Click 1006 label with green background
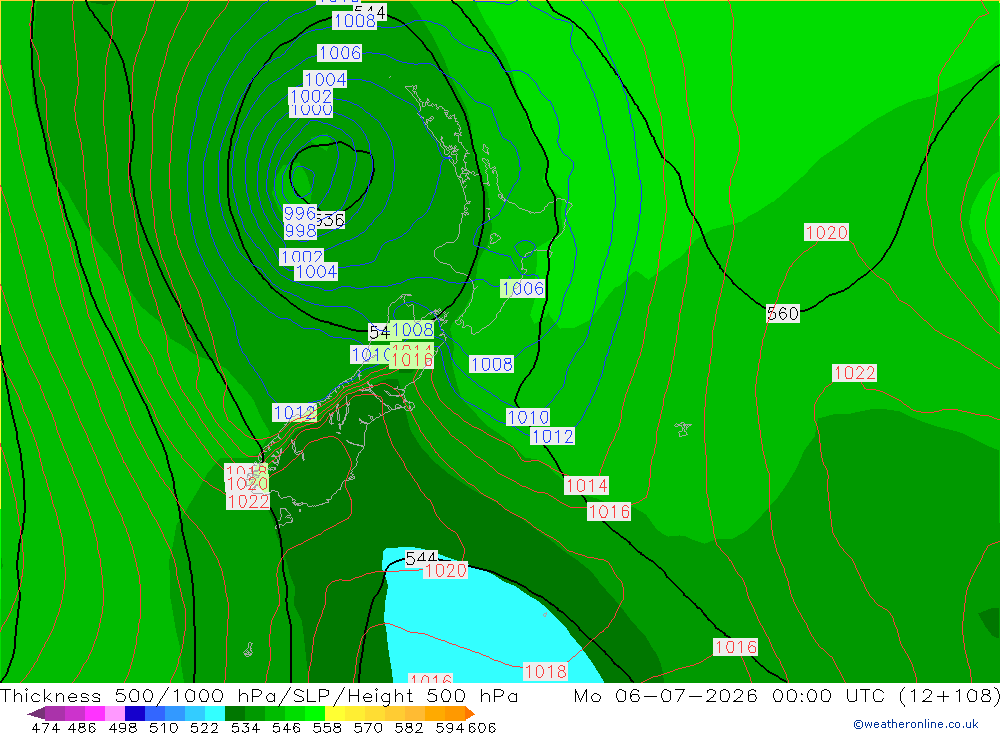 [x=522, y=288]
